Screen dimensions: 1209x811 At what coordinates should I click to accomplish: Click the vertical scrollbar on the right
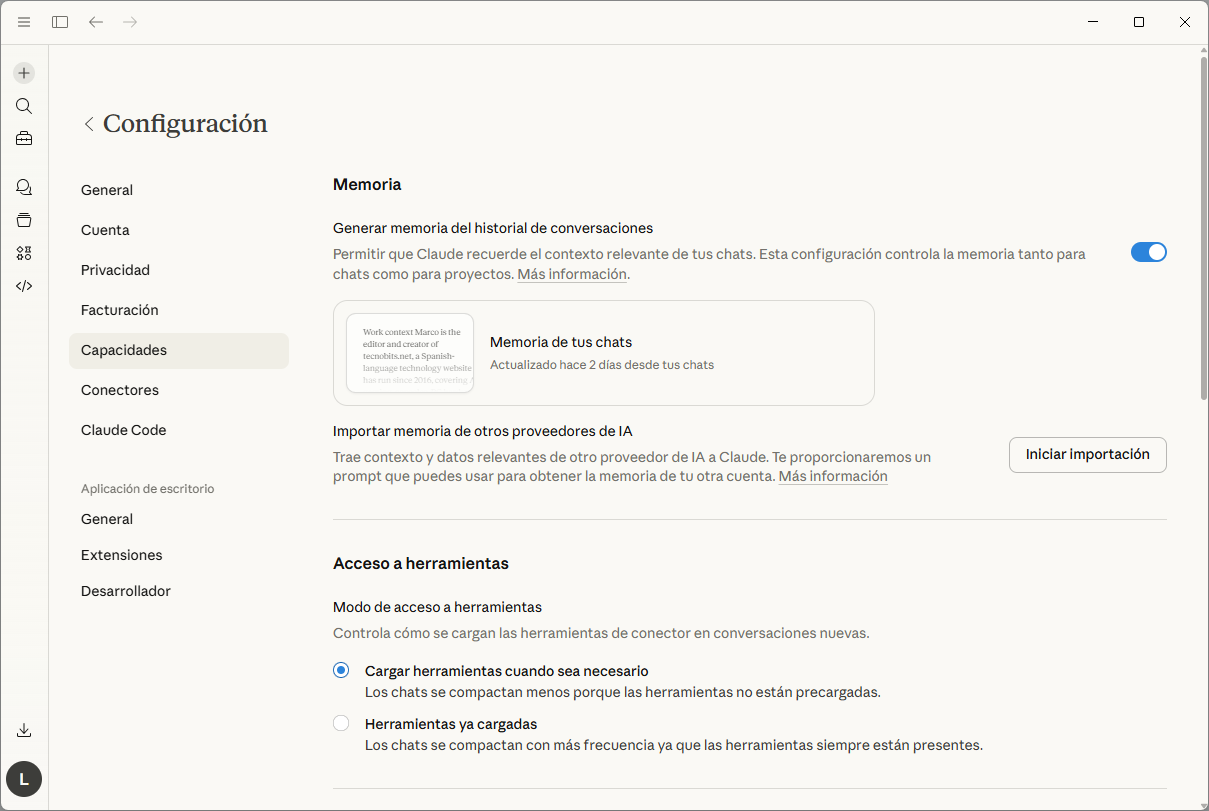(x=1203, y=230)
